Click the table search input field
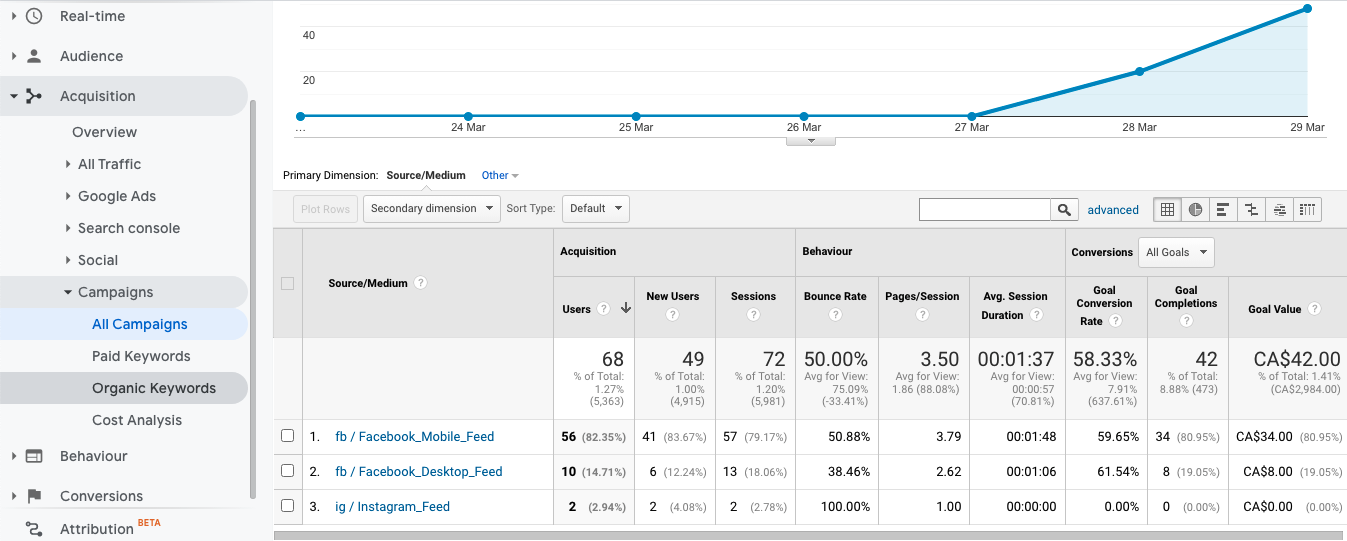This screenshot has width=1347, height=541. 984,209
